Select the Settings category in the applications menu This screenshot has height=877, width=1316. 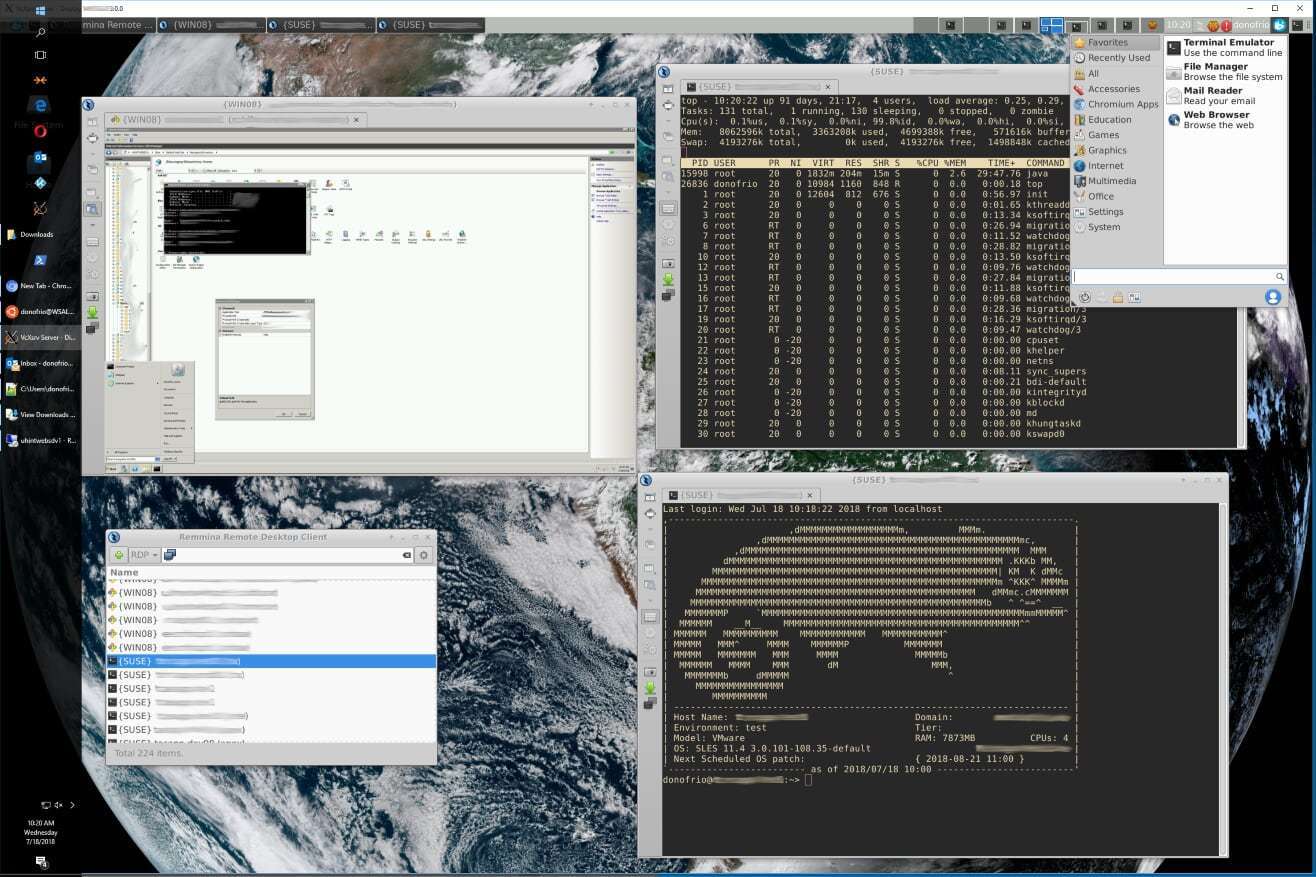click(x=1105, y=211)
